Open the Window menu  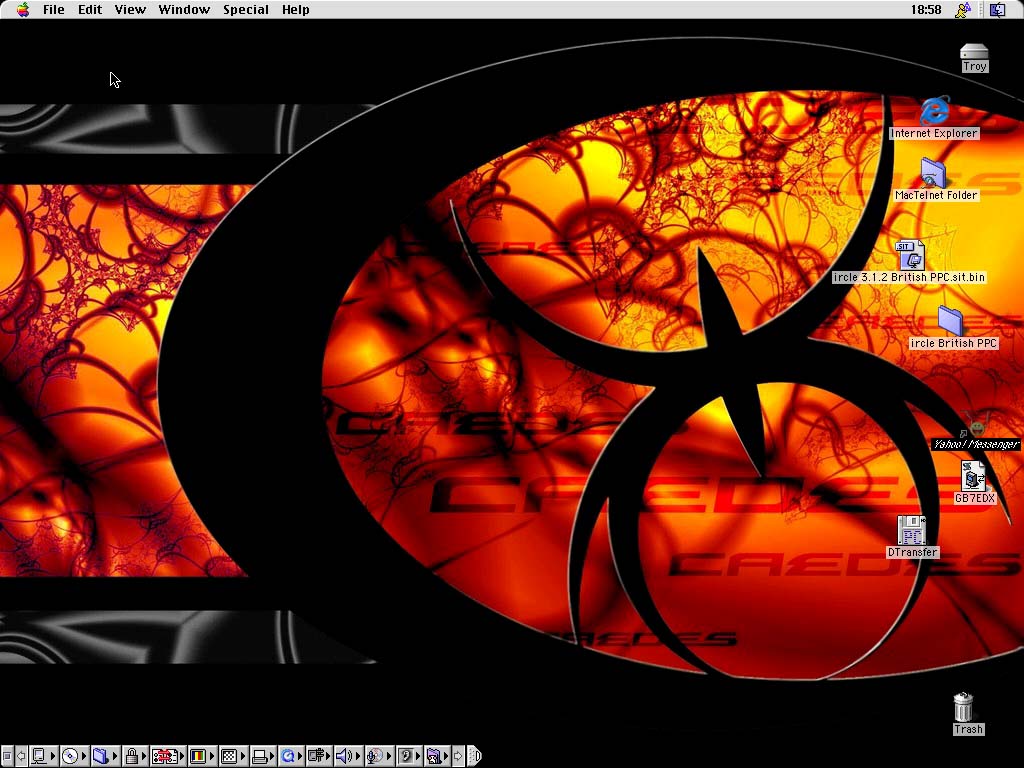pyautogui.click(x=184, y=9)
